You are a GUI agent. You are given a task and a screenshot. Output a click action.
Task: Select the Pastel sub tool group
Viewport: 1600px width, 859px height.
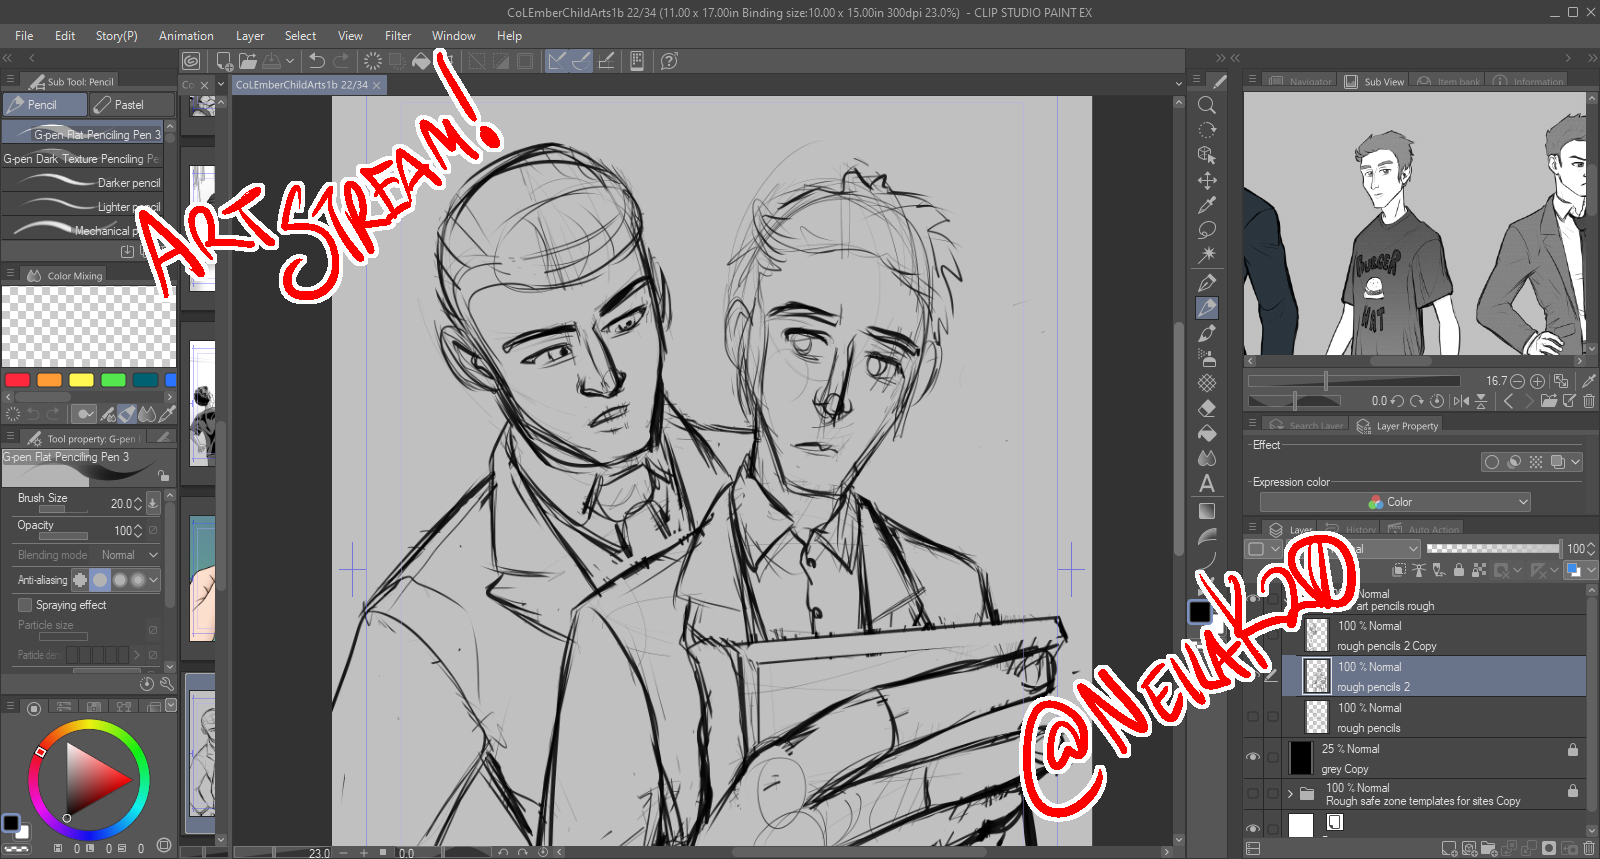pyautogui.click(x=131, y=105)
